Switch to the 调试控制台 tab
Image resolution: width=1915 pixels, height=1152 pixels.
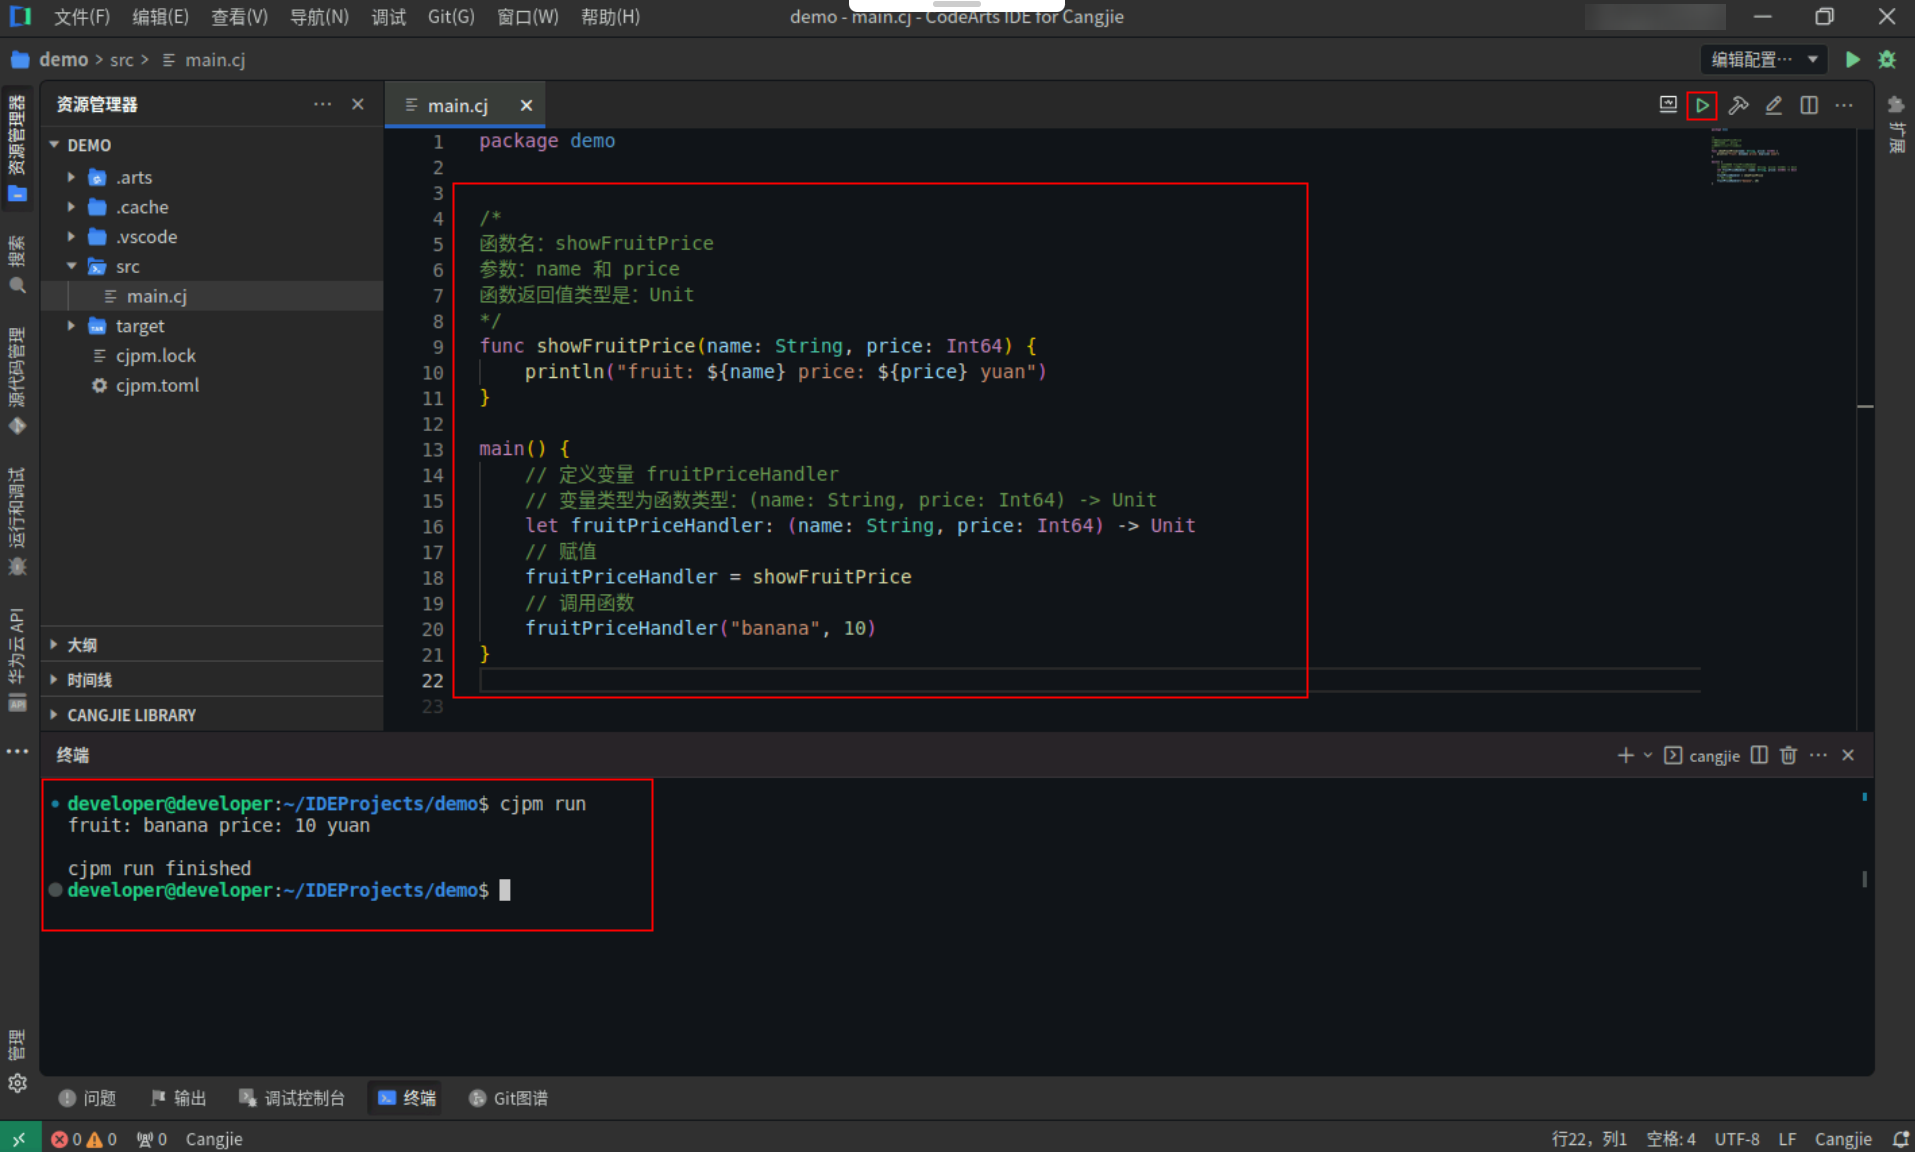point(291,1098)
